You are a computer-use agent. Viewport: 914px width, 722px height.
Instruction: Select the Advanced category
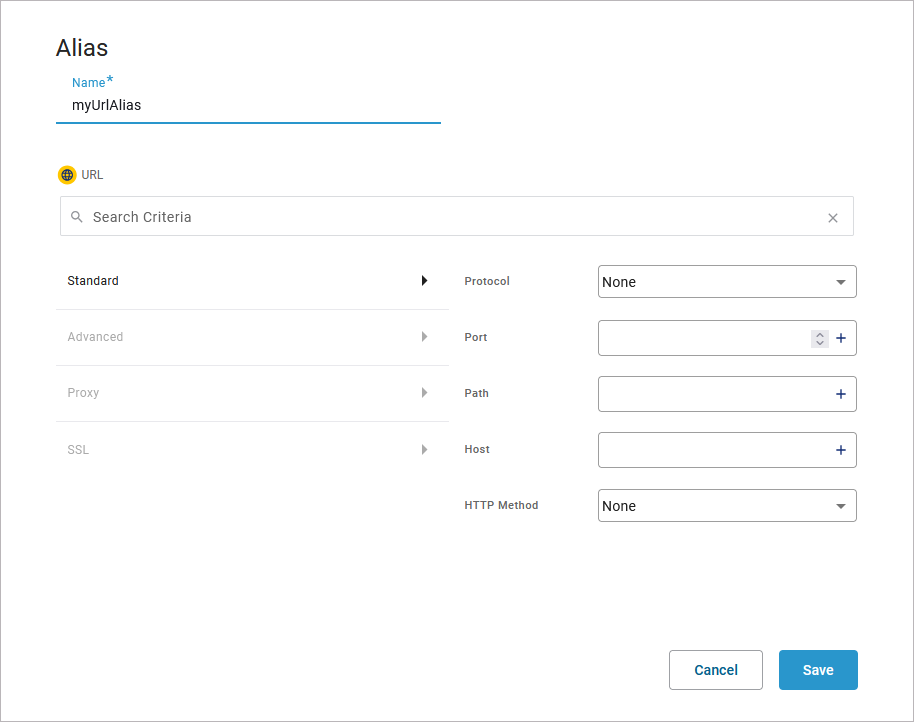coord(96,337)
